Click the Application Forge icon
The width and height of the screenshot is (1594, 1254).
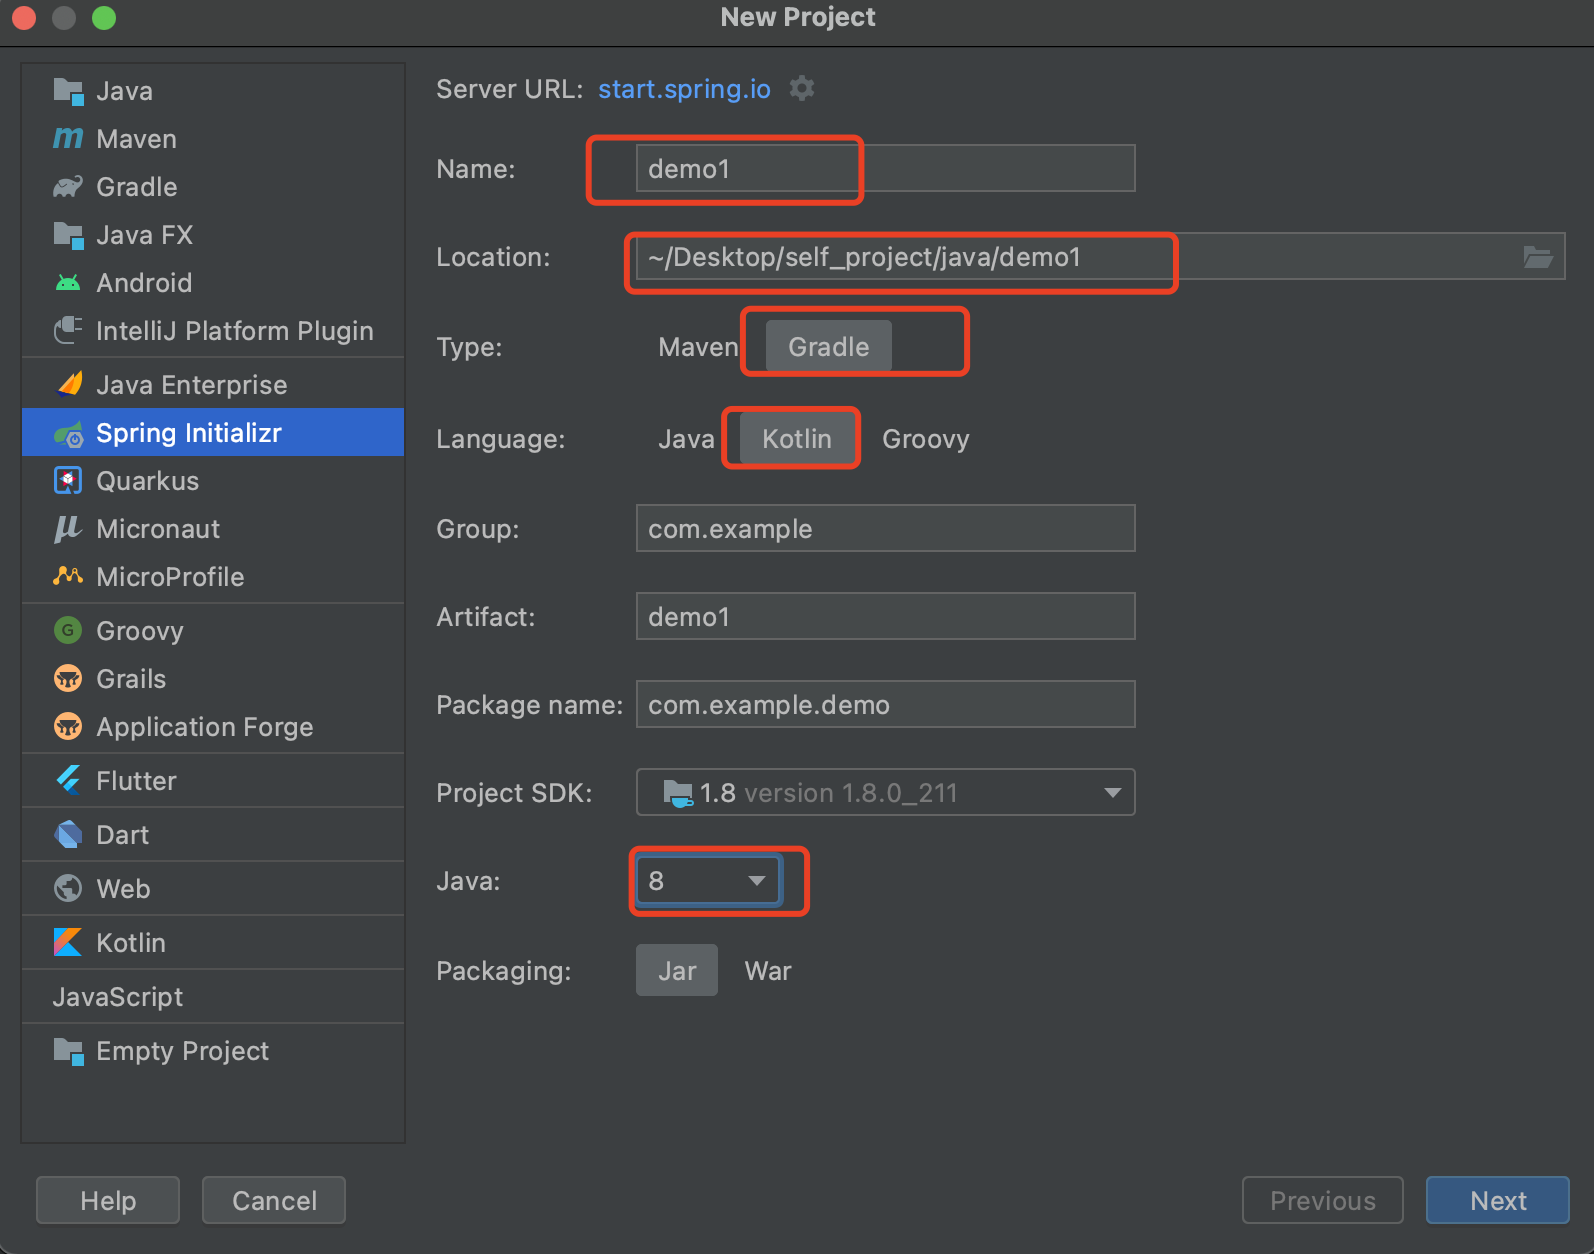coord(68,726)
